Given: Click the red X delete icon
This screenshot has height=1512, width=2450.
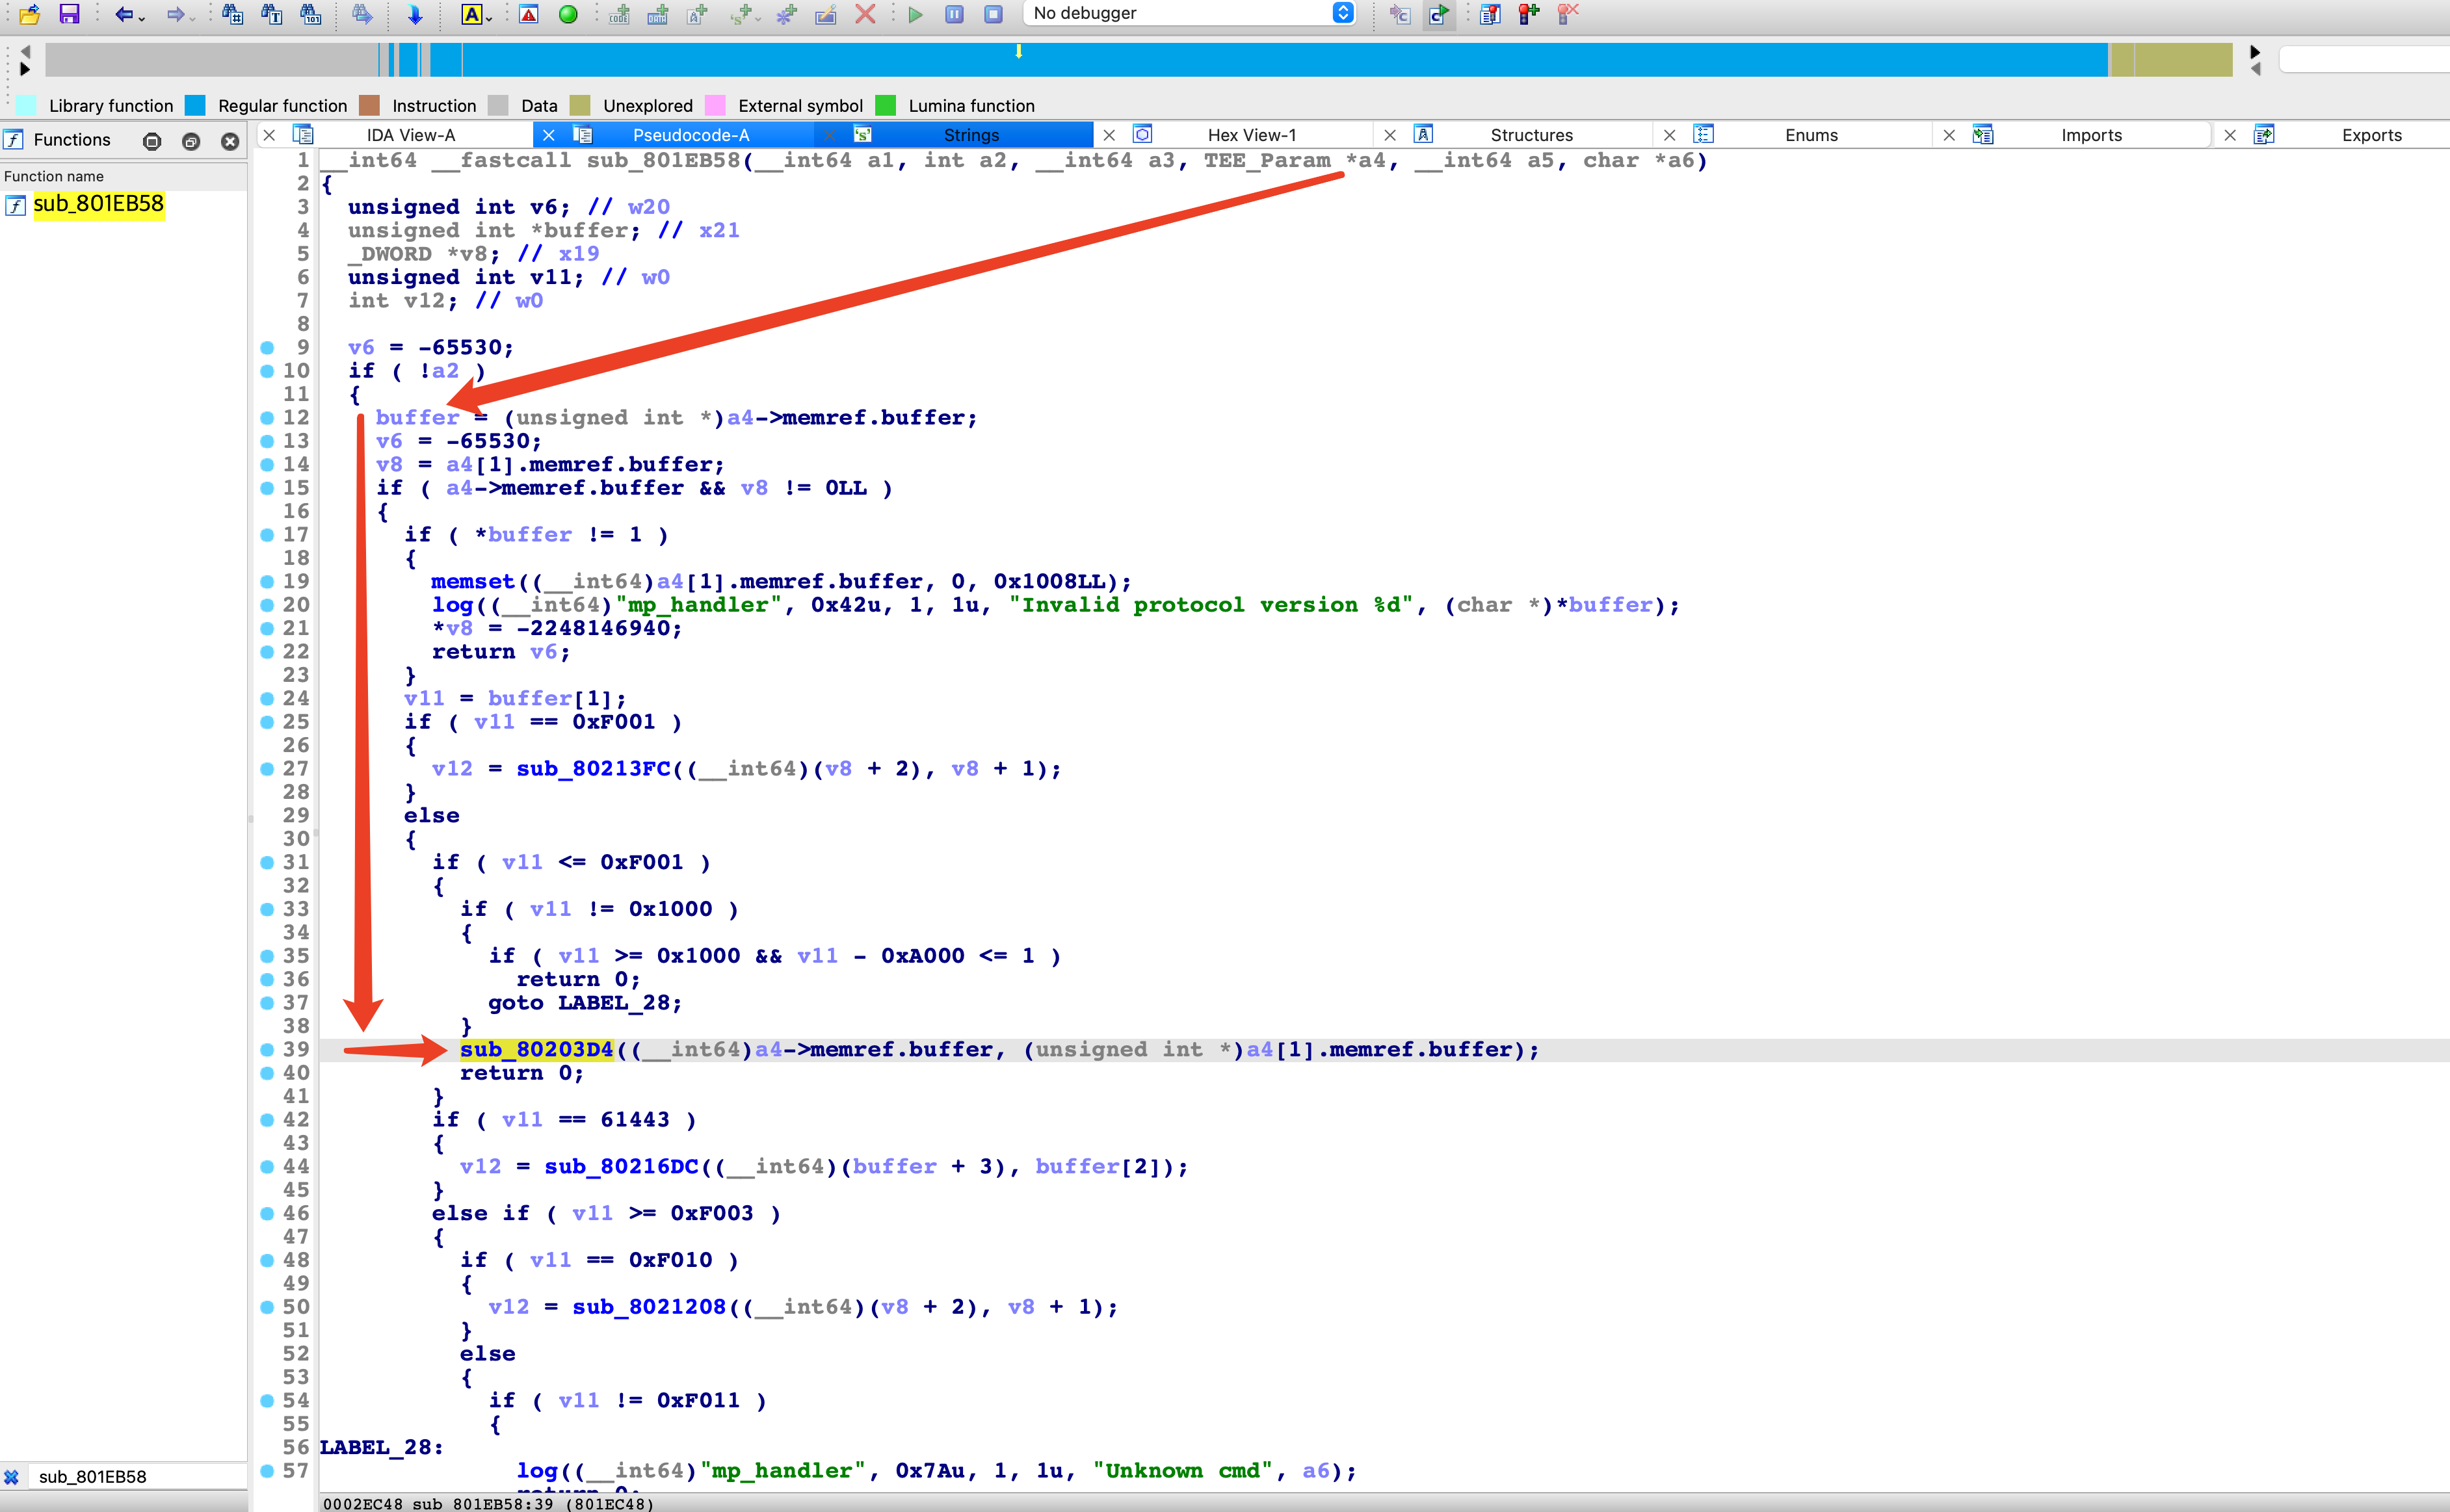Looking at the screenshot, I should click(x=866, y=14).
